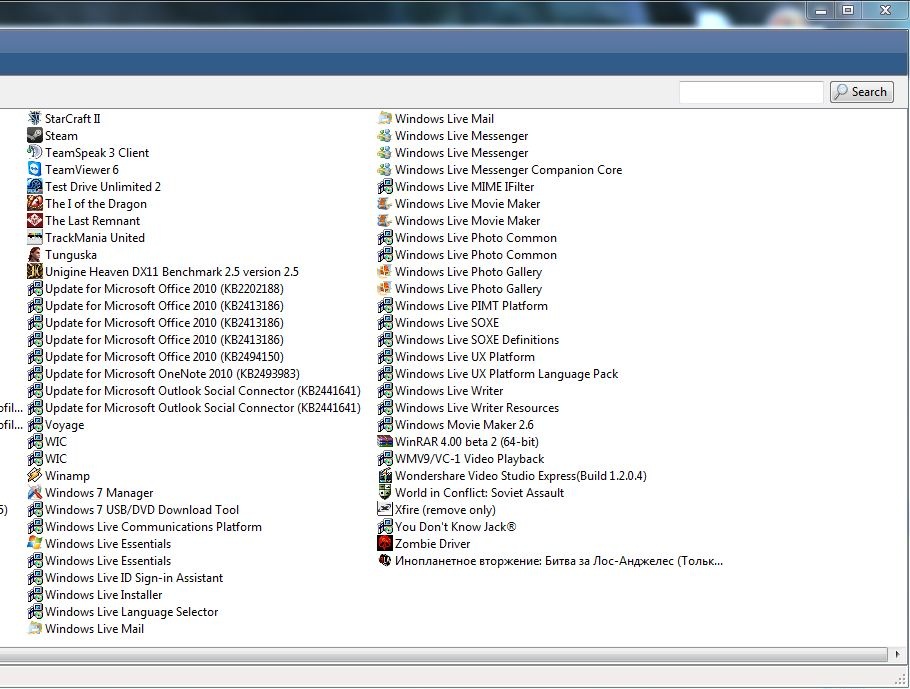Click the StarCraft II icon
Viewport: 910px width, 689px height.
(x=35, y=118)
